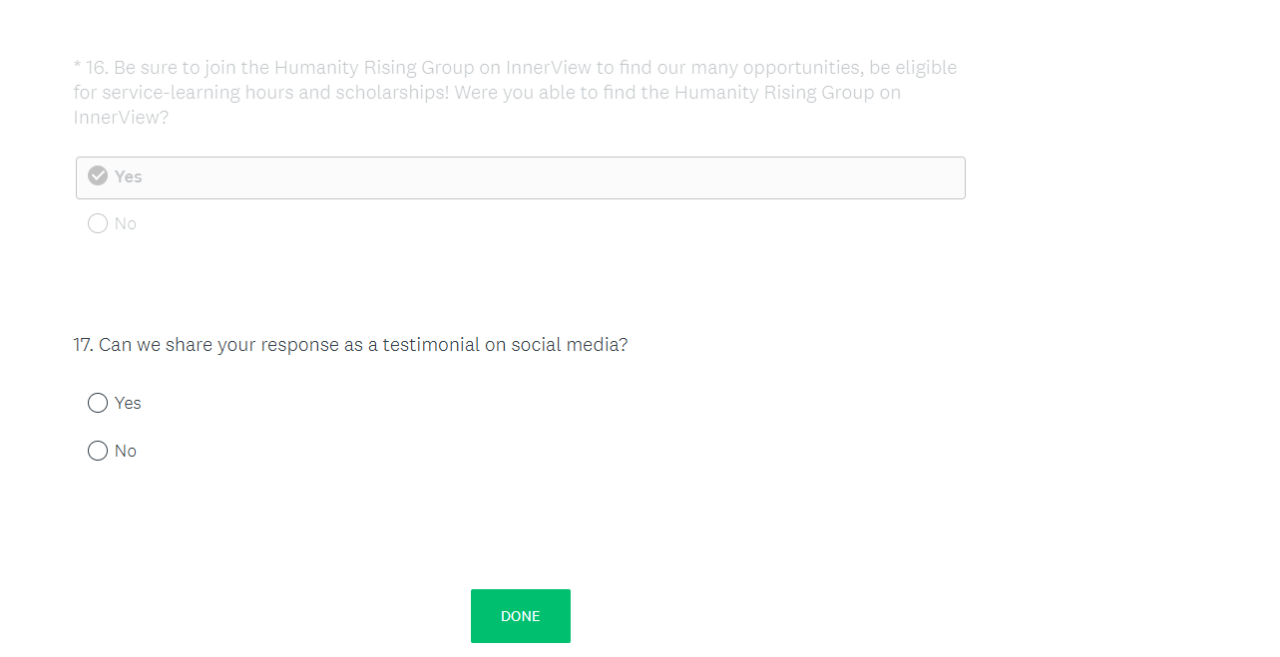The height and width of the screenshot is (657, 1280).
Task: Click the 'InnerView?' word ending question 16
Action: pos(121,117)
